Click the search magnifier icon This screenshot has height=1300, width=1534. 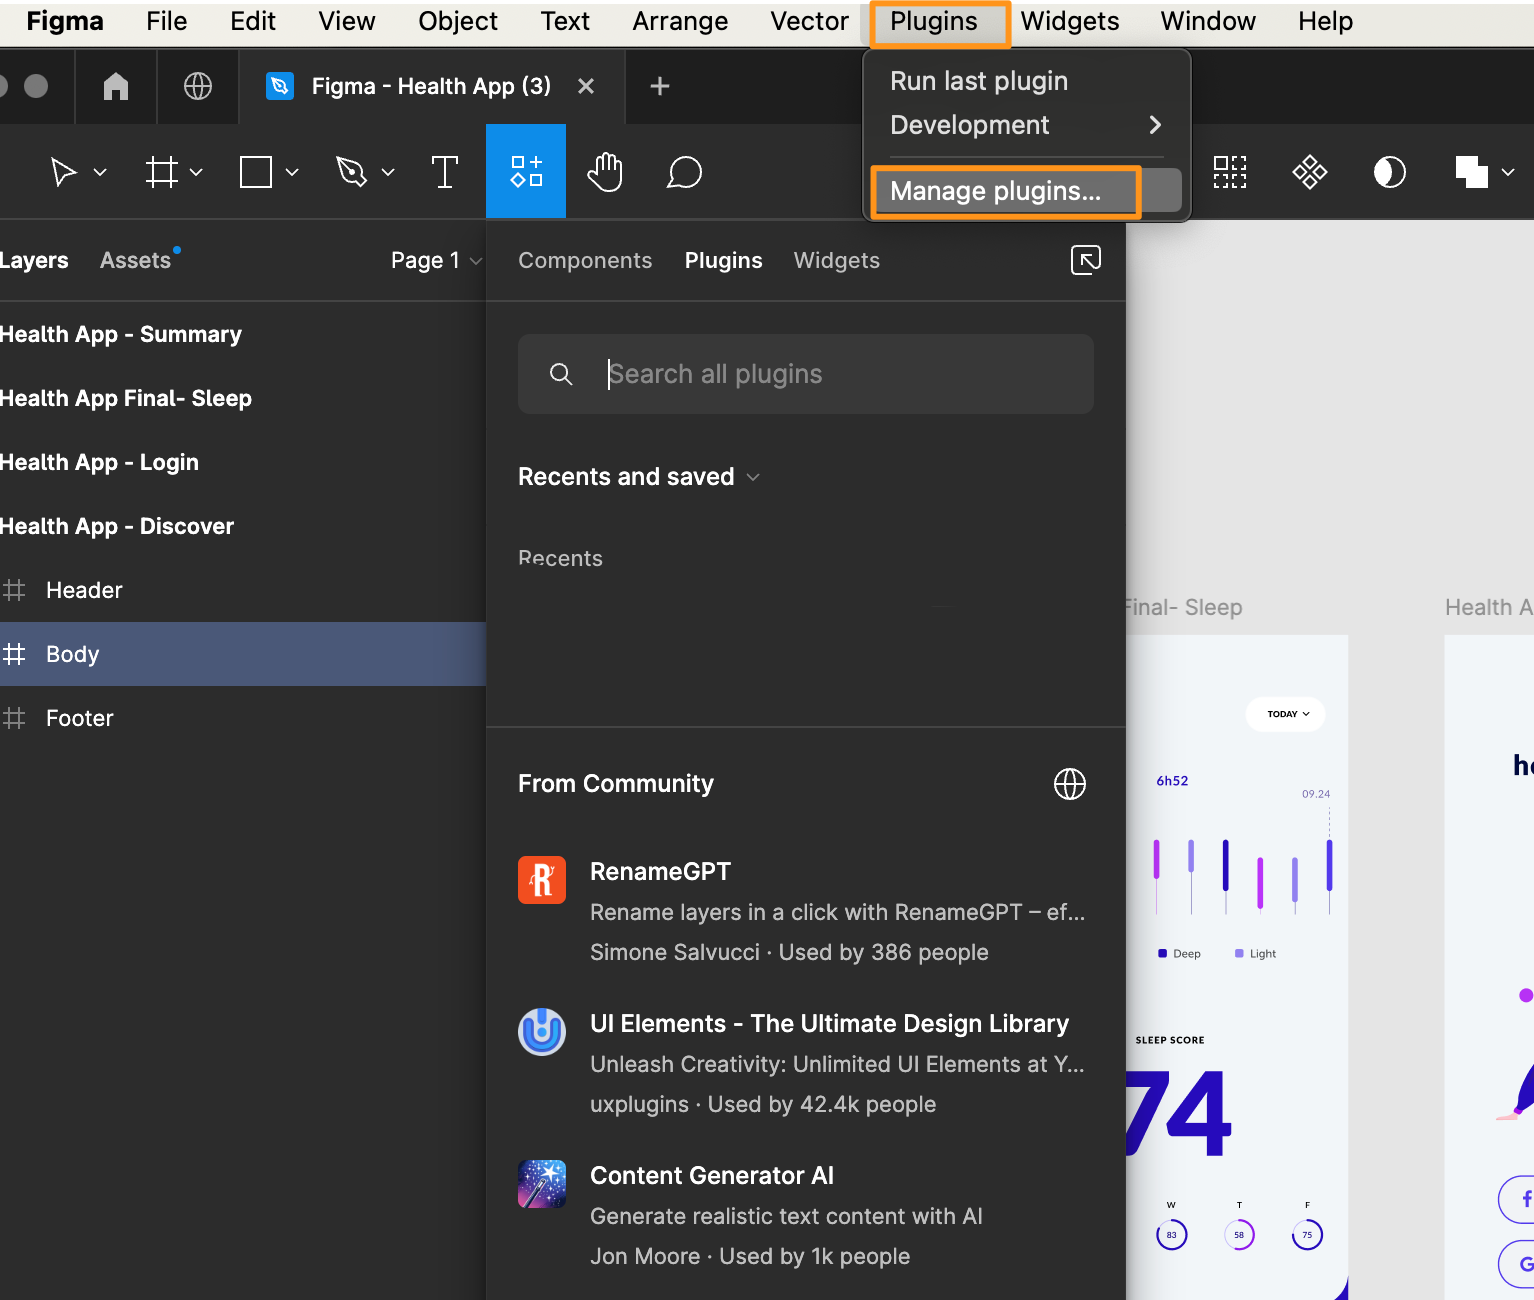pyautogui.click(x=561, y=374)
